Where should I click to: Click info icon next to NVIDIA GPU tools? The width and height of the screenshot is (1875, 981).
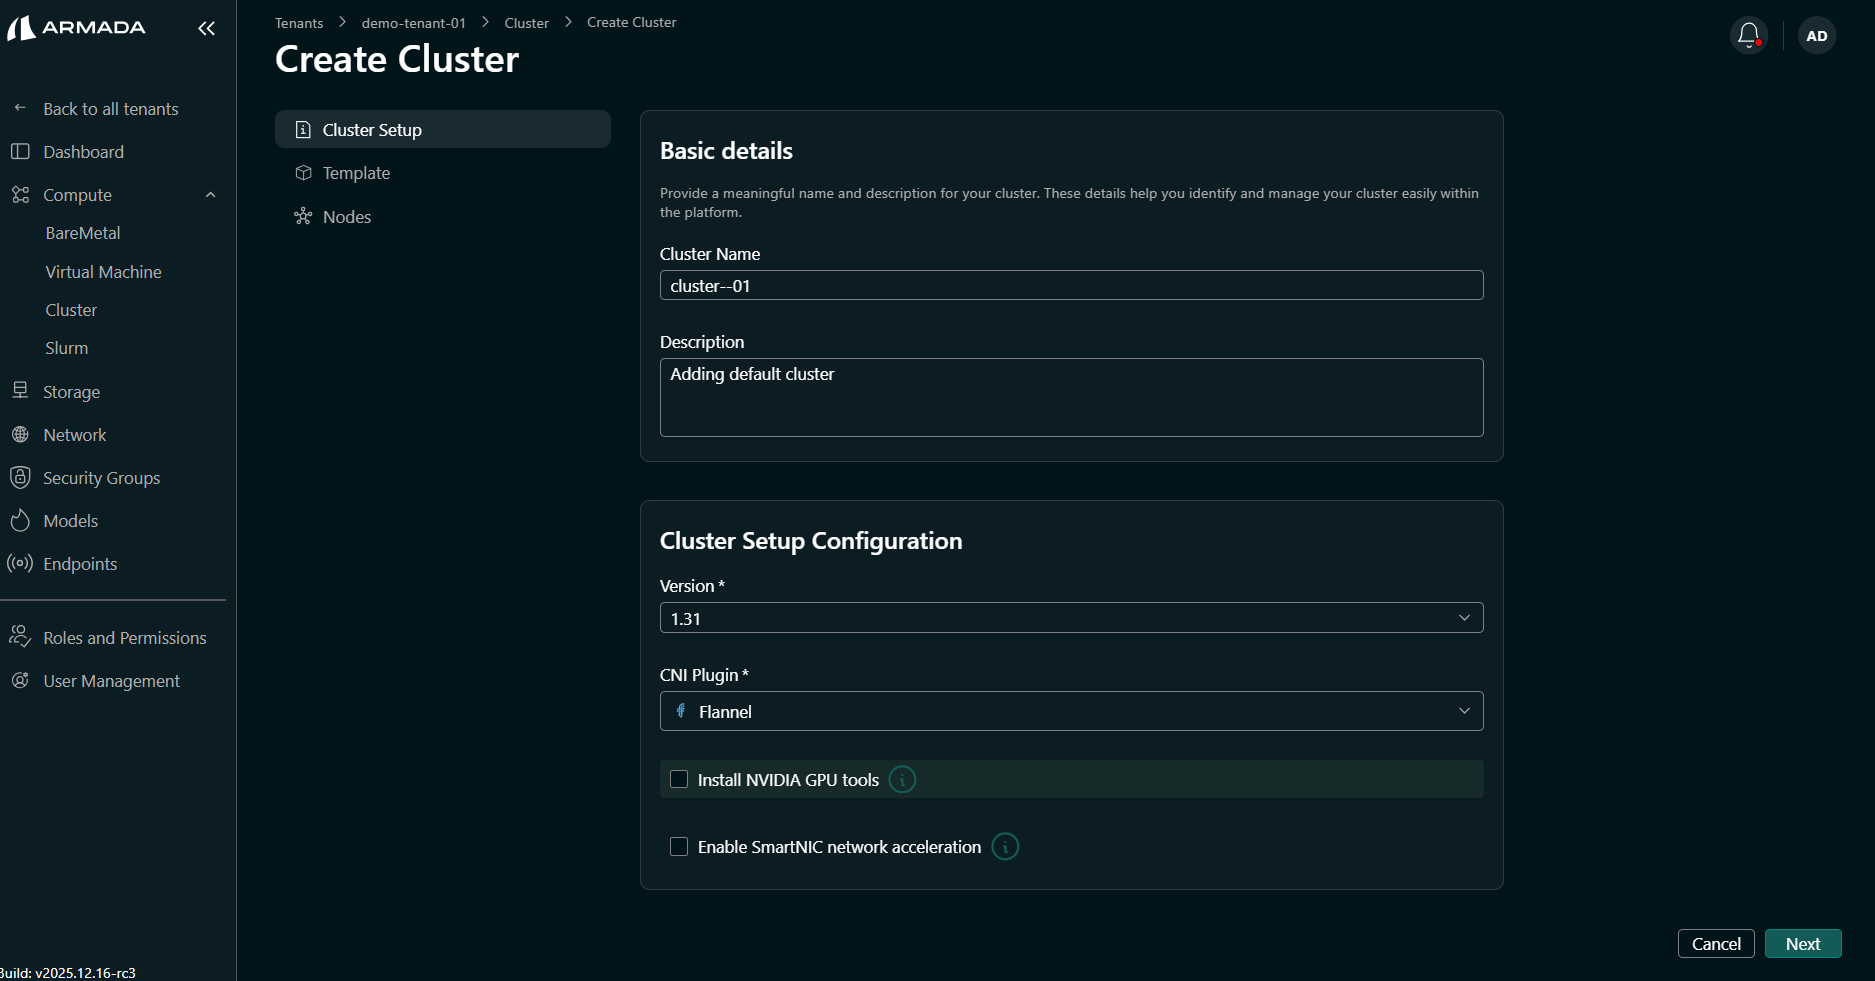[902, 780]
